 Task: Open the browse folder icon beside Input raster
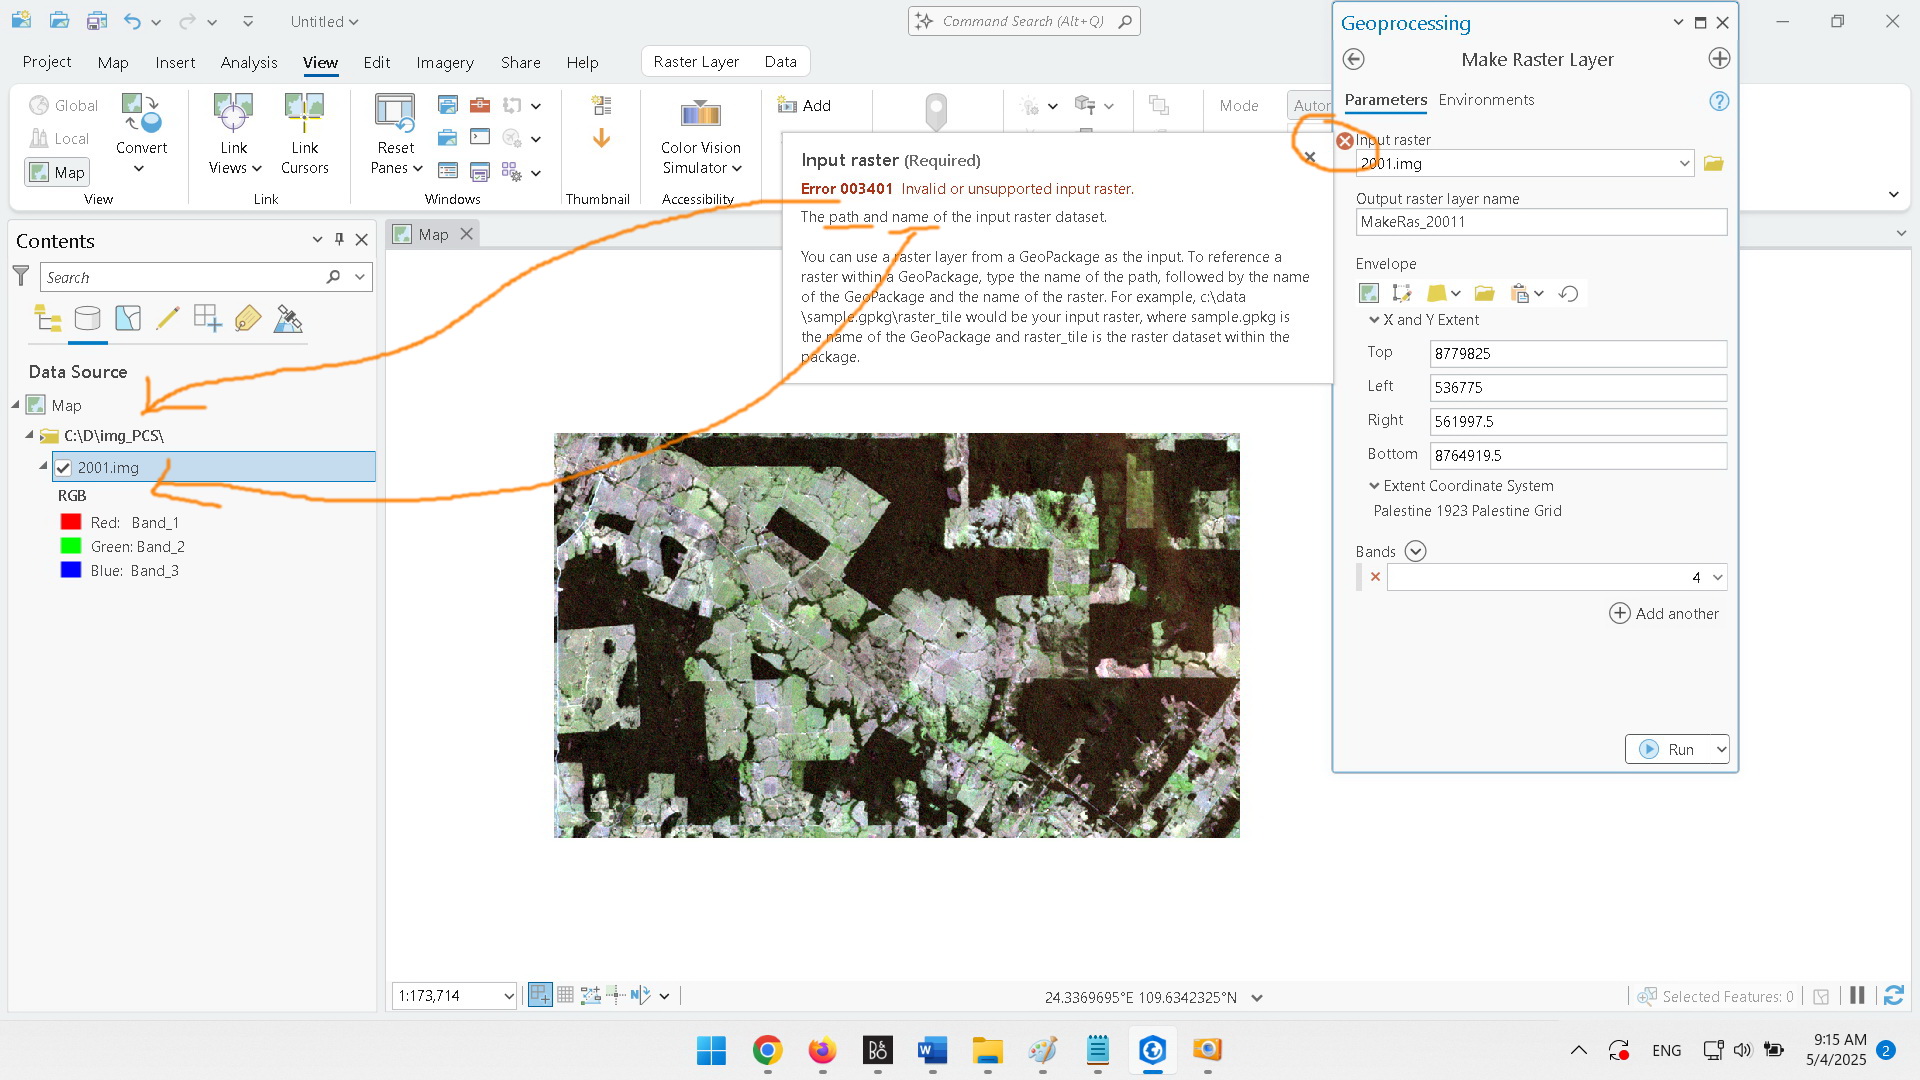pyautogui.click(x=1713, y=163)
